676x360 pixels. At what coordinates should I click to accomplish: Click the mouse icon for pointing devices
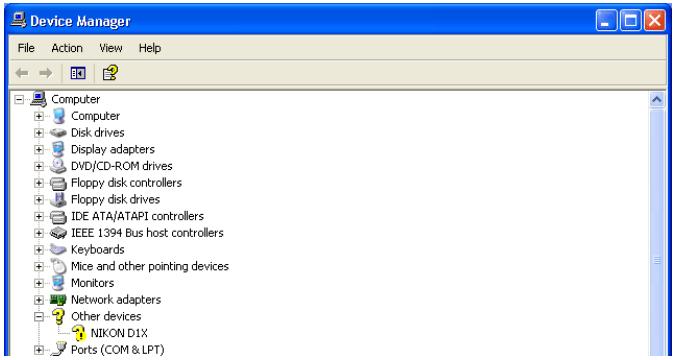58,266
